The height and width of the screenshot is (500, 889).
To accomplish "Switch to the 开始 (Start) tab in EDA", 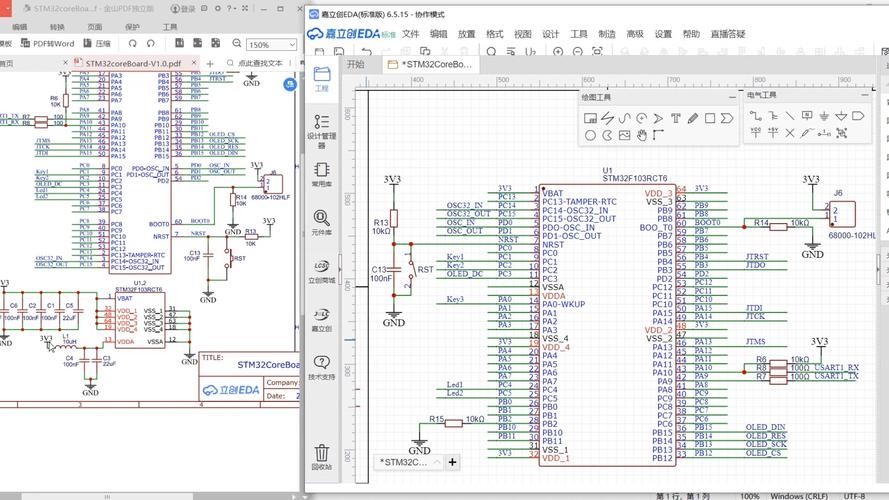I will tap(355, 64).
